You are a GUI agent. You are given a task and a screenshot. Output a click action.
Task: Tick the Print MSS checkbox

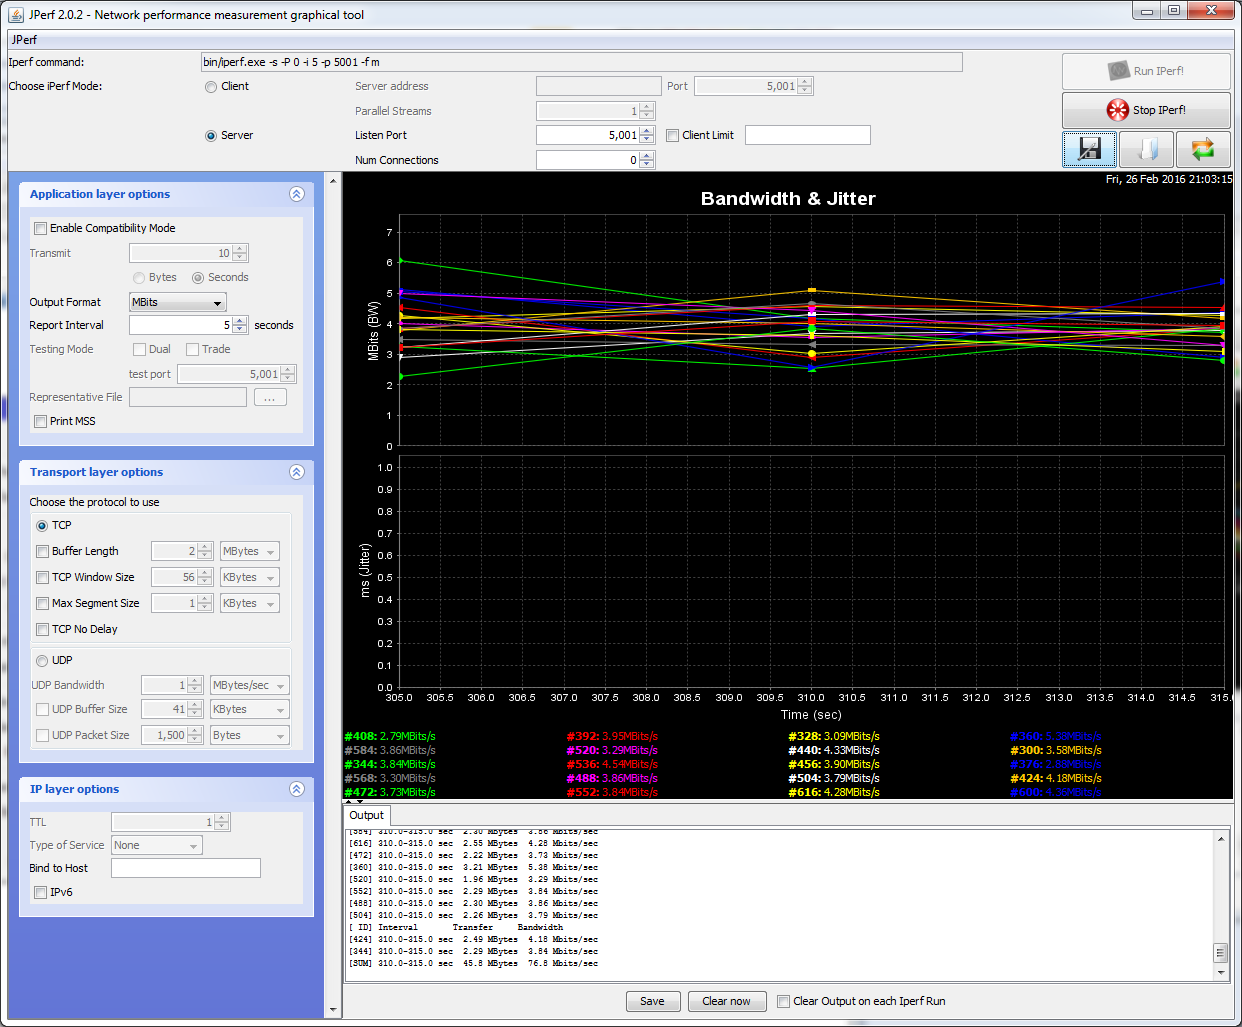[x=41, y=422]
